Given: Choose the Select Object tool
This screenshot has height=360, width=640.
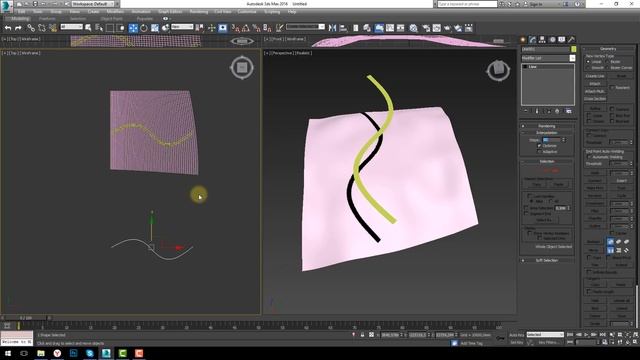Looking at the screenshot, I should 88,28.
